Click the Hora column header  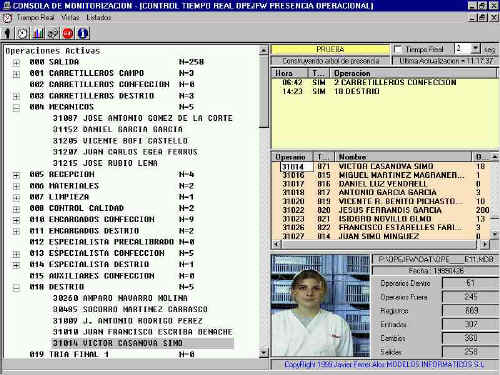click(290, 73)
